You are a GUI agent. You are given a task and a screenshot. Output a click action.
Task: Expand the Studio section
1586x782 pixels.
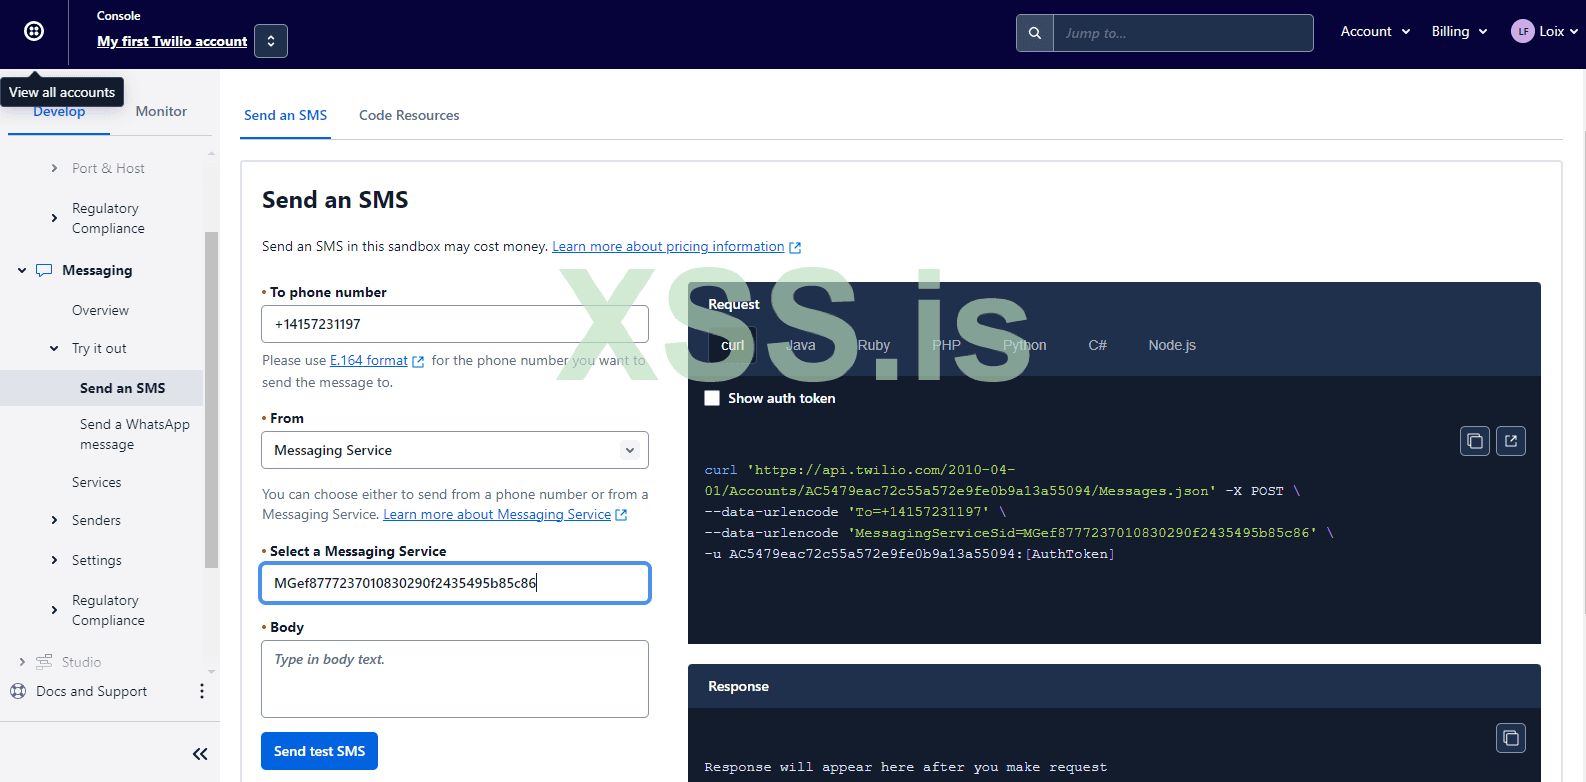tap(22, 662)
